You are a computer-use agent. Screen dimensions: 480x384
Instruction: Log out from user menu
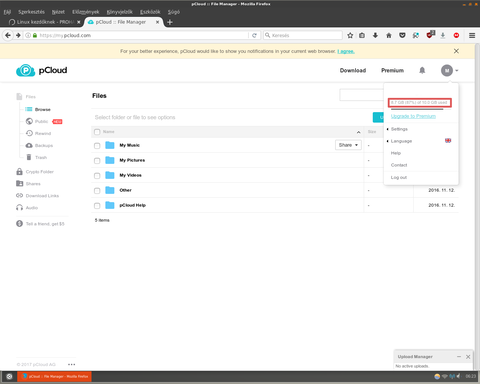coord(399,177)
